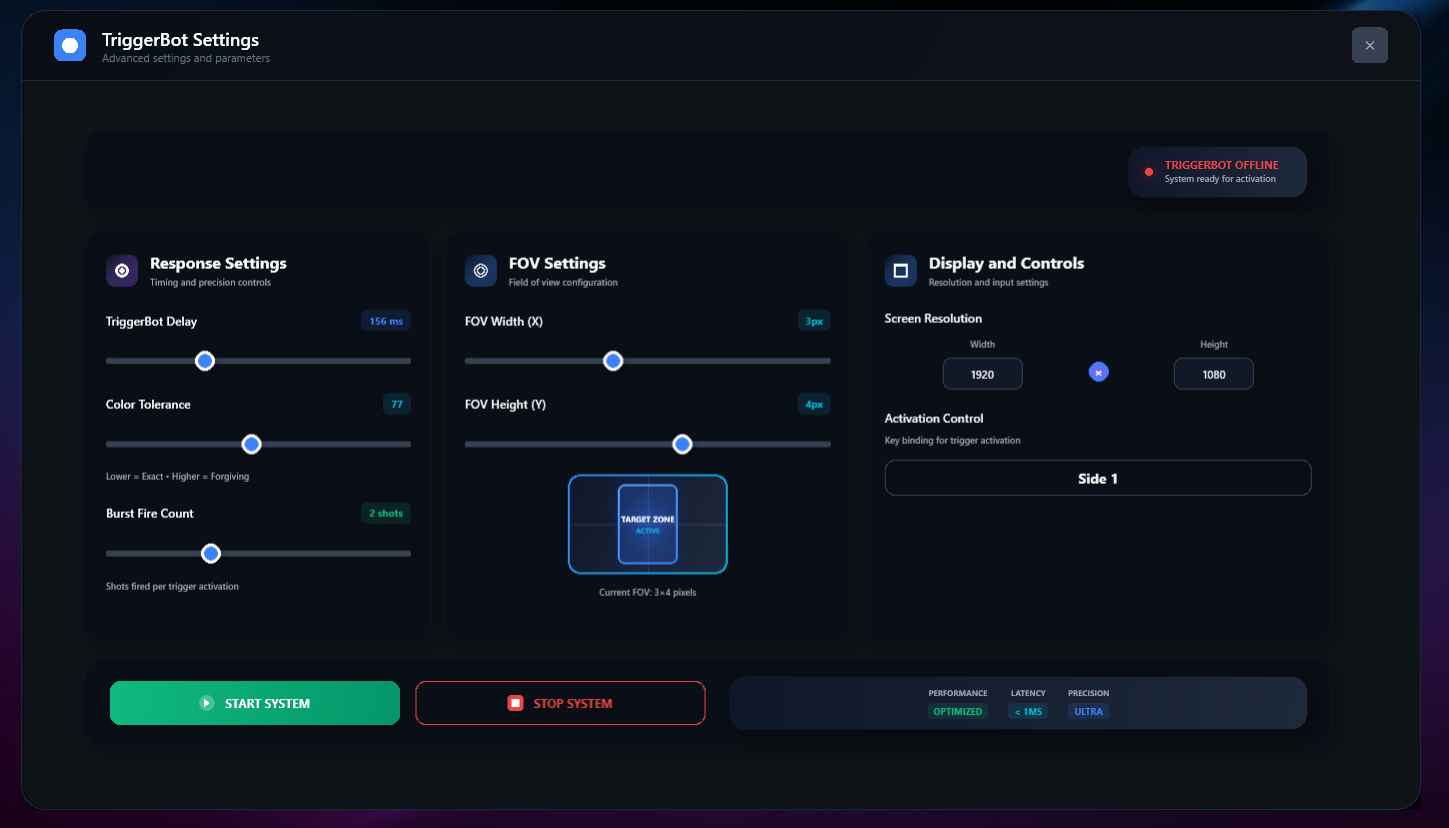This screenshot has height=828, width=1449.
Task: Click the play icon inside START SYSTEM
Action: (206, 703)
